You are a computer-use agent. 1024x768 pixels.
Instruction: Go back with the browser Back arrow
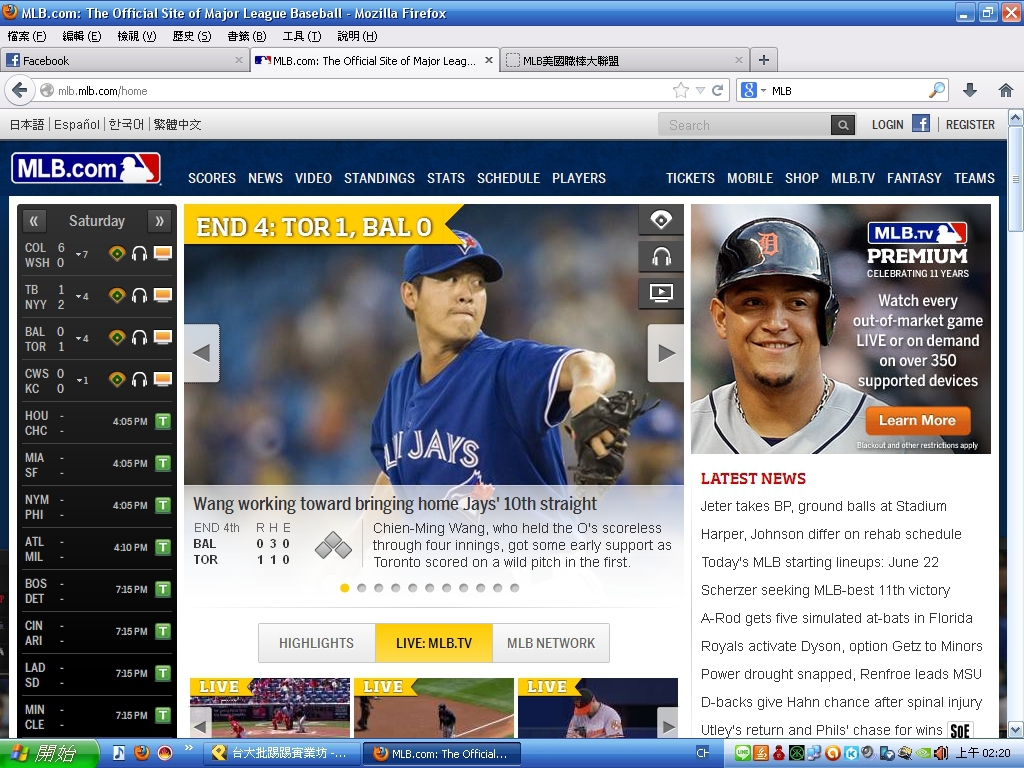20,90
